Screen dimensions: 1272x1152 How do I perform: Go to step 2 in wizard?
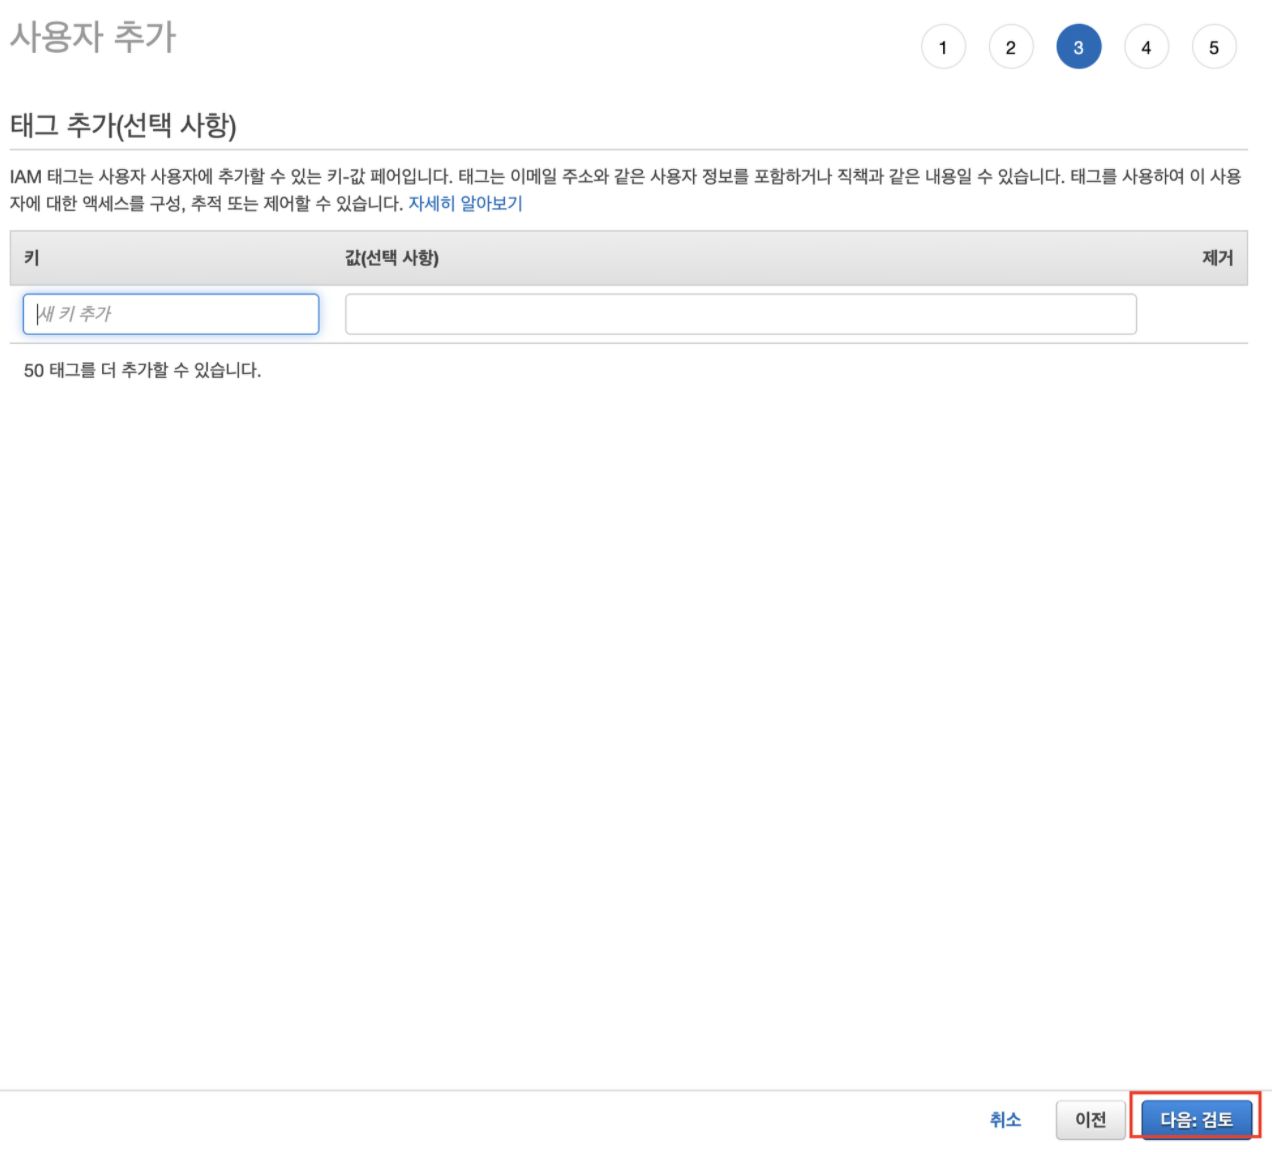click(x=1011, y=47)
